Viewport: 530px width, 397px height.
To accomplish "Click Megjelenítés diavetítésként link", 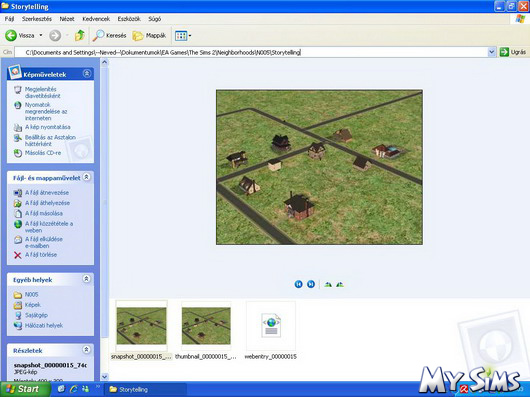I will point(43,92).
